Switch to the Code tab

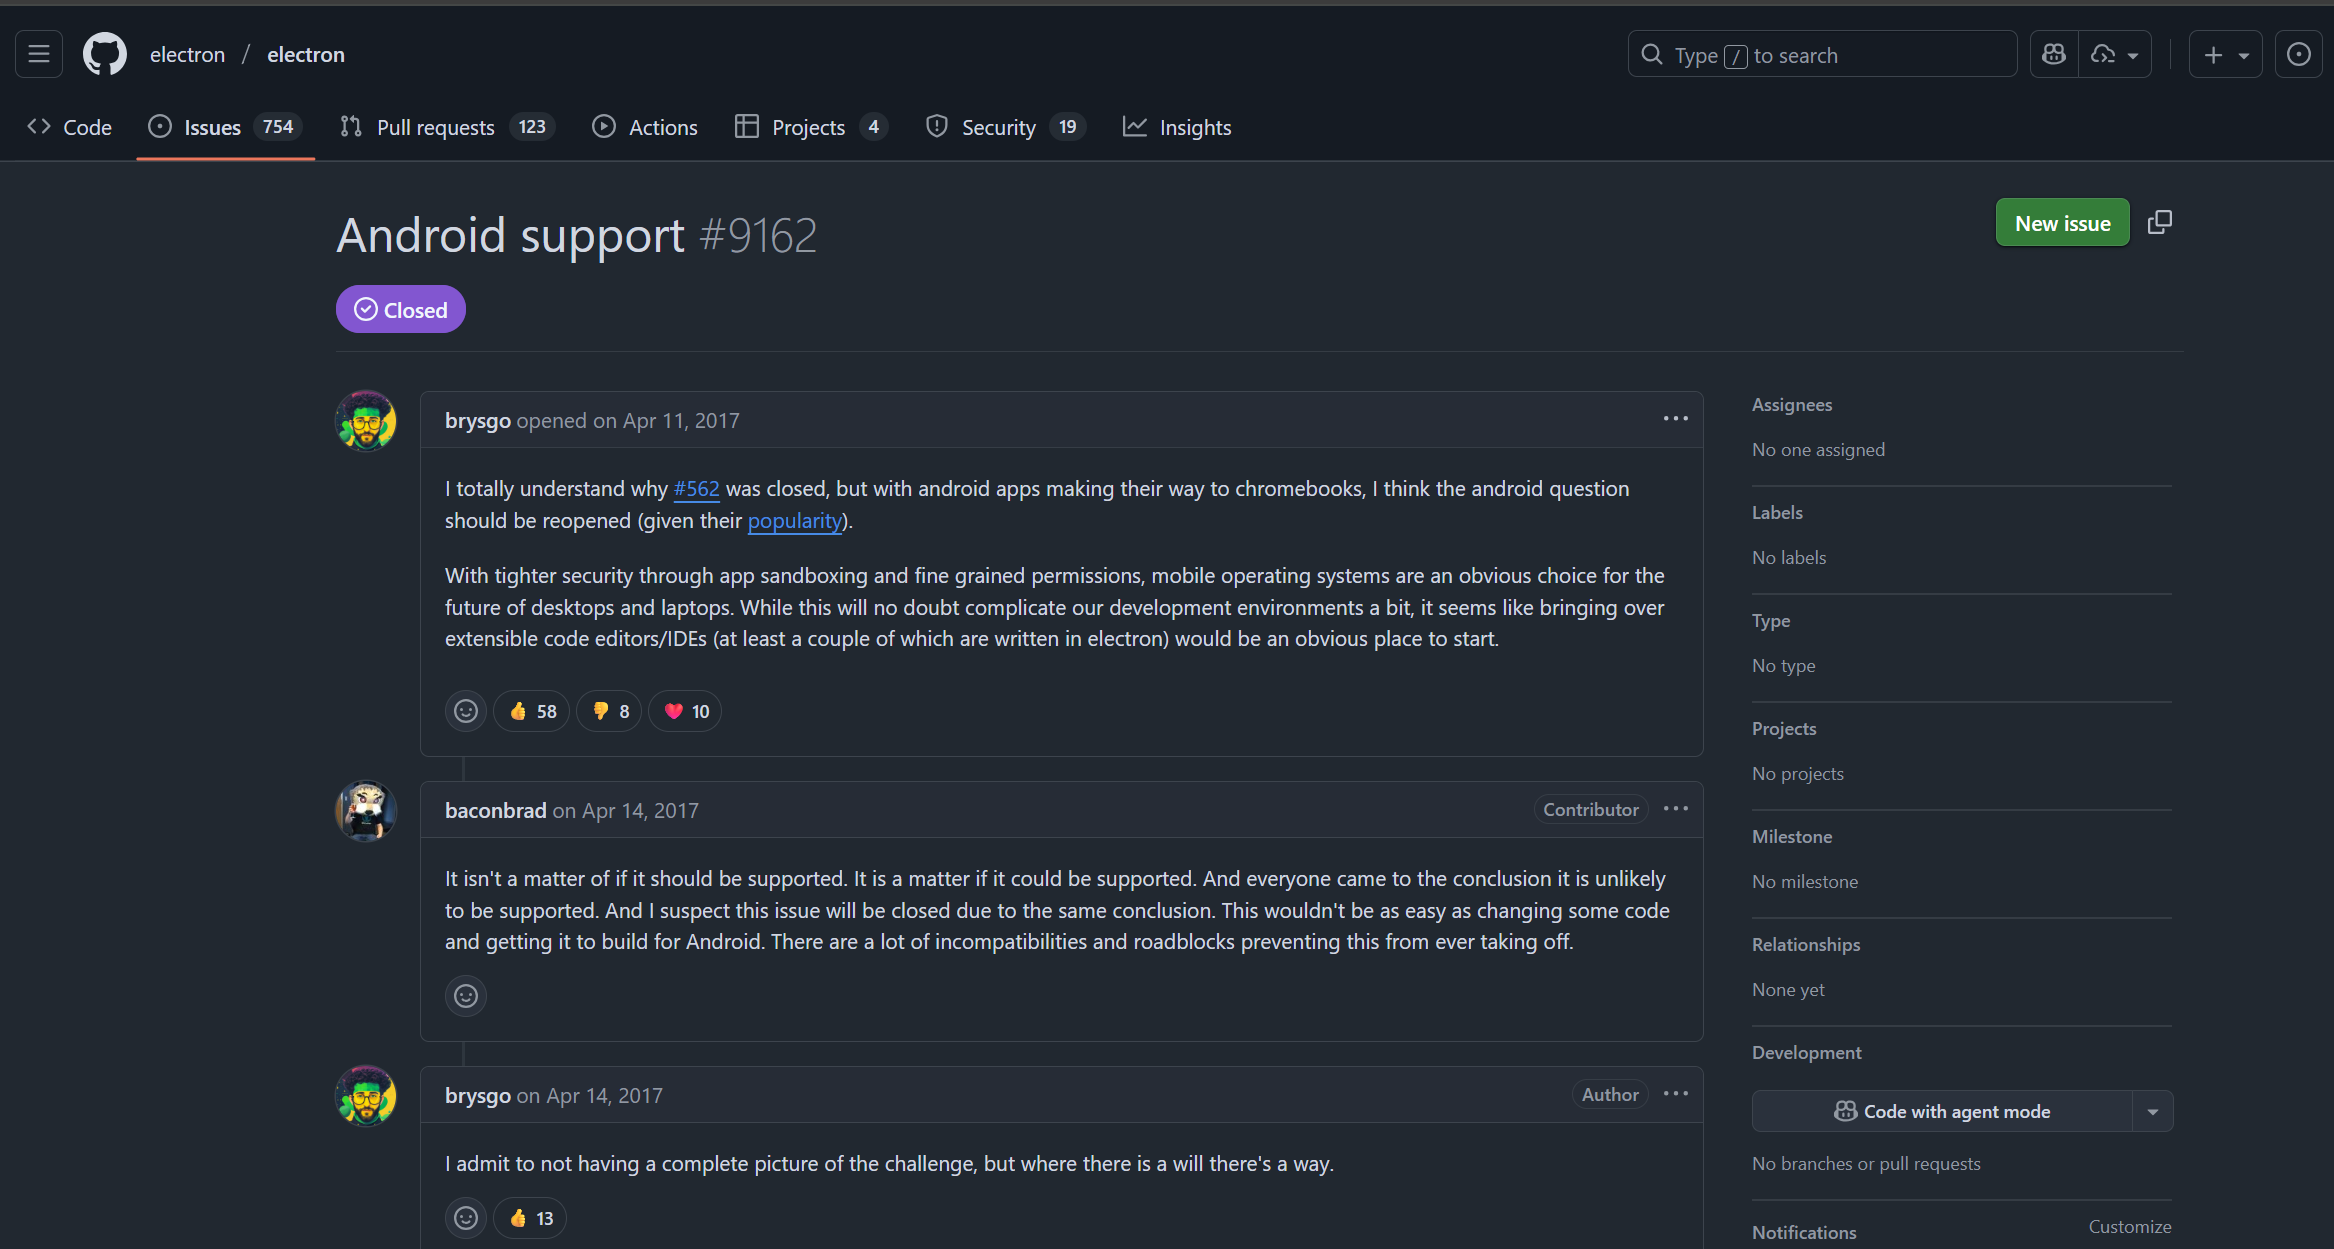point(70,127)
